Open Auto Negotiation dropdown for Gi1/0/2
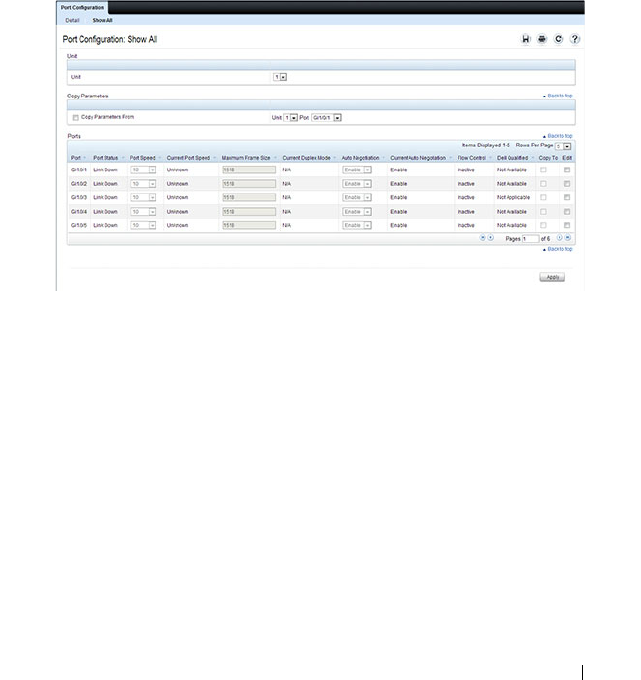Viewport: 641px width, 680px height. click(x=356, y=184)
